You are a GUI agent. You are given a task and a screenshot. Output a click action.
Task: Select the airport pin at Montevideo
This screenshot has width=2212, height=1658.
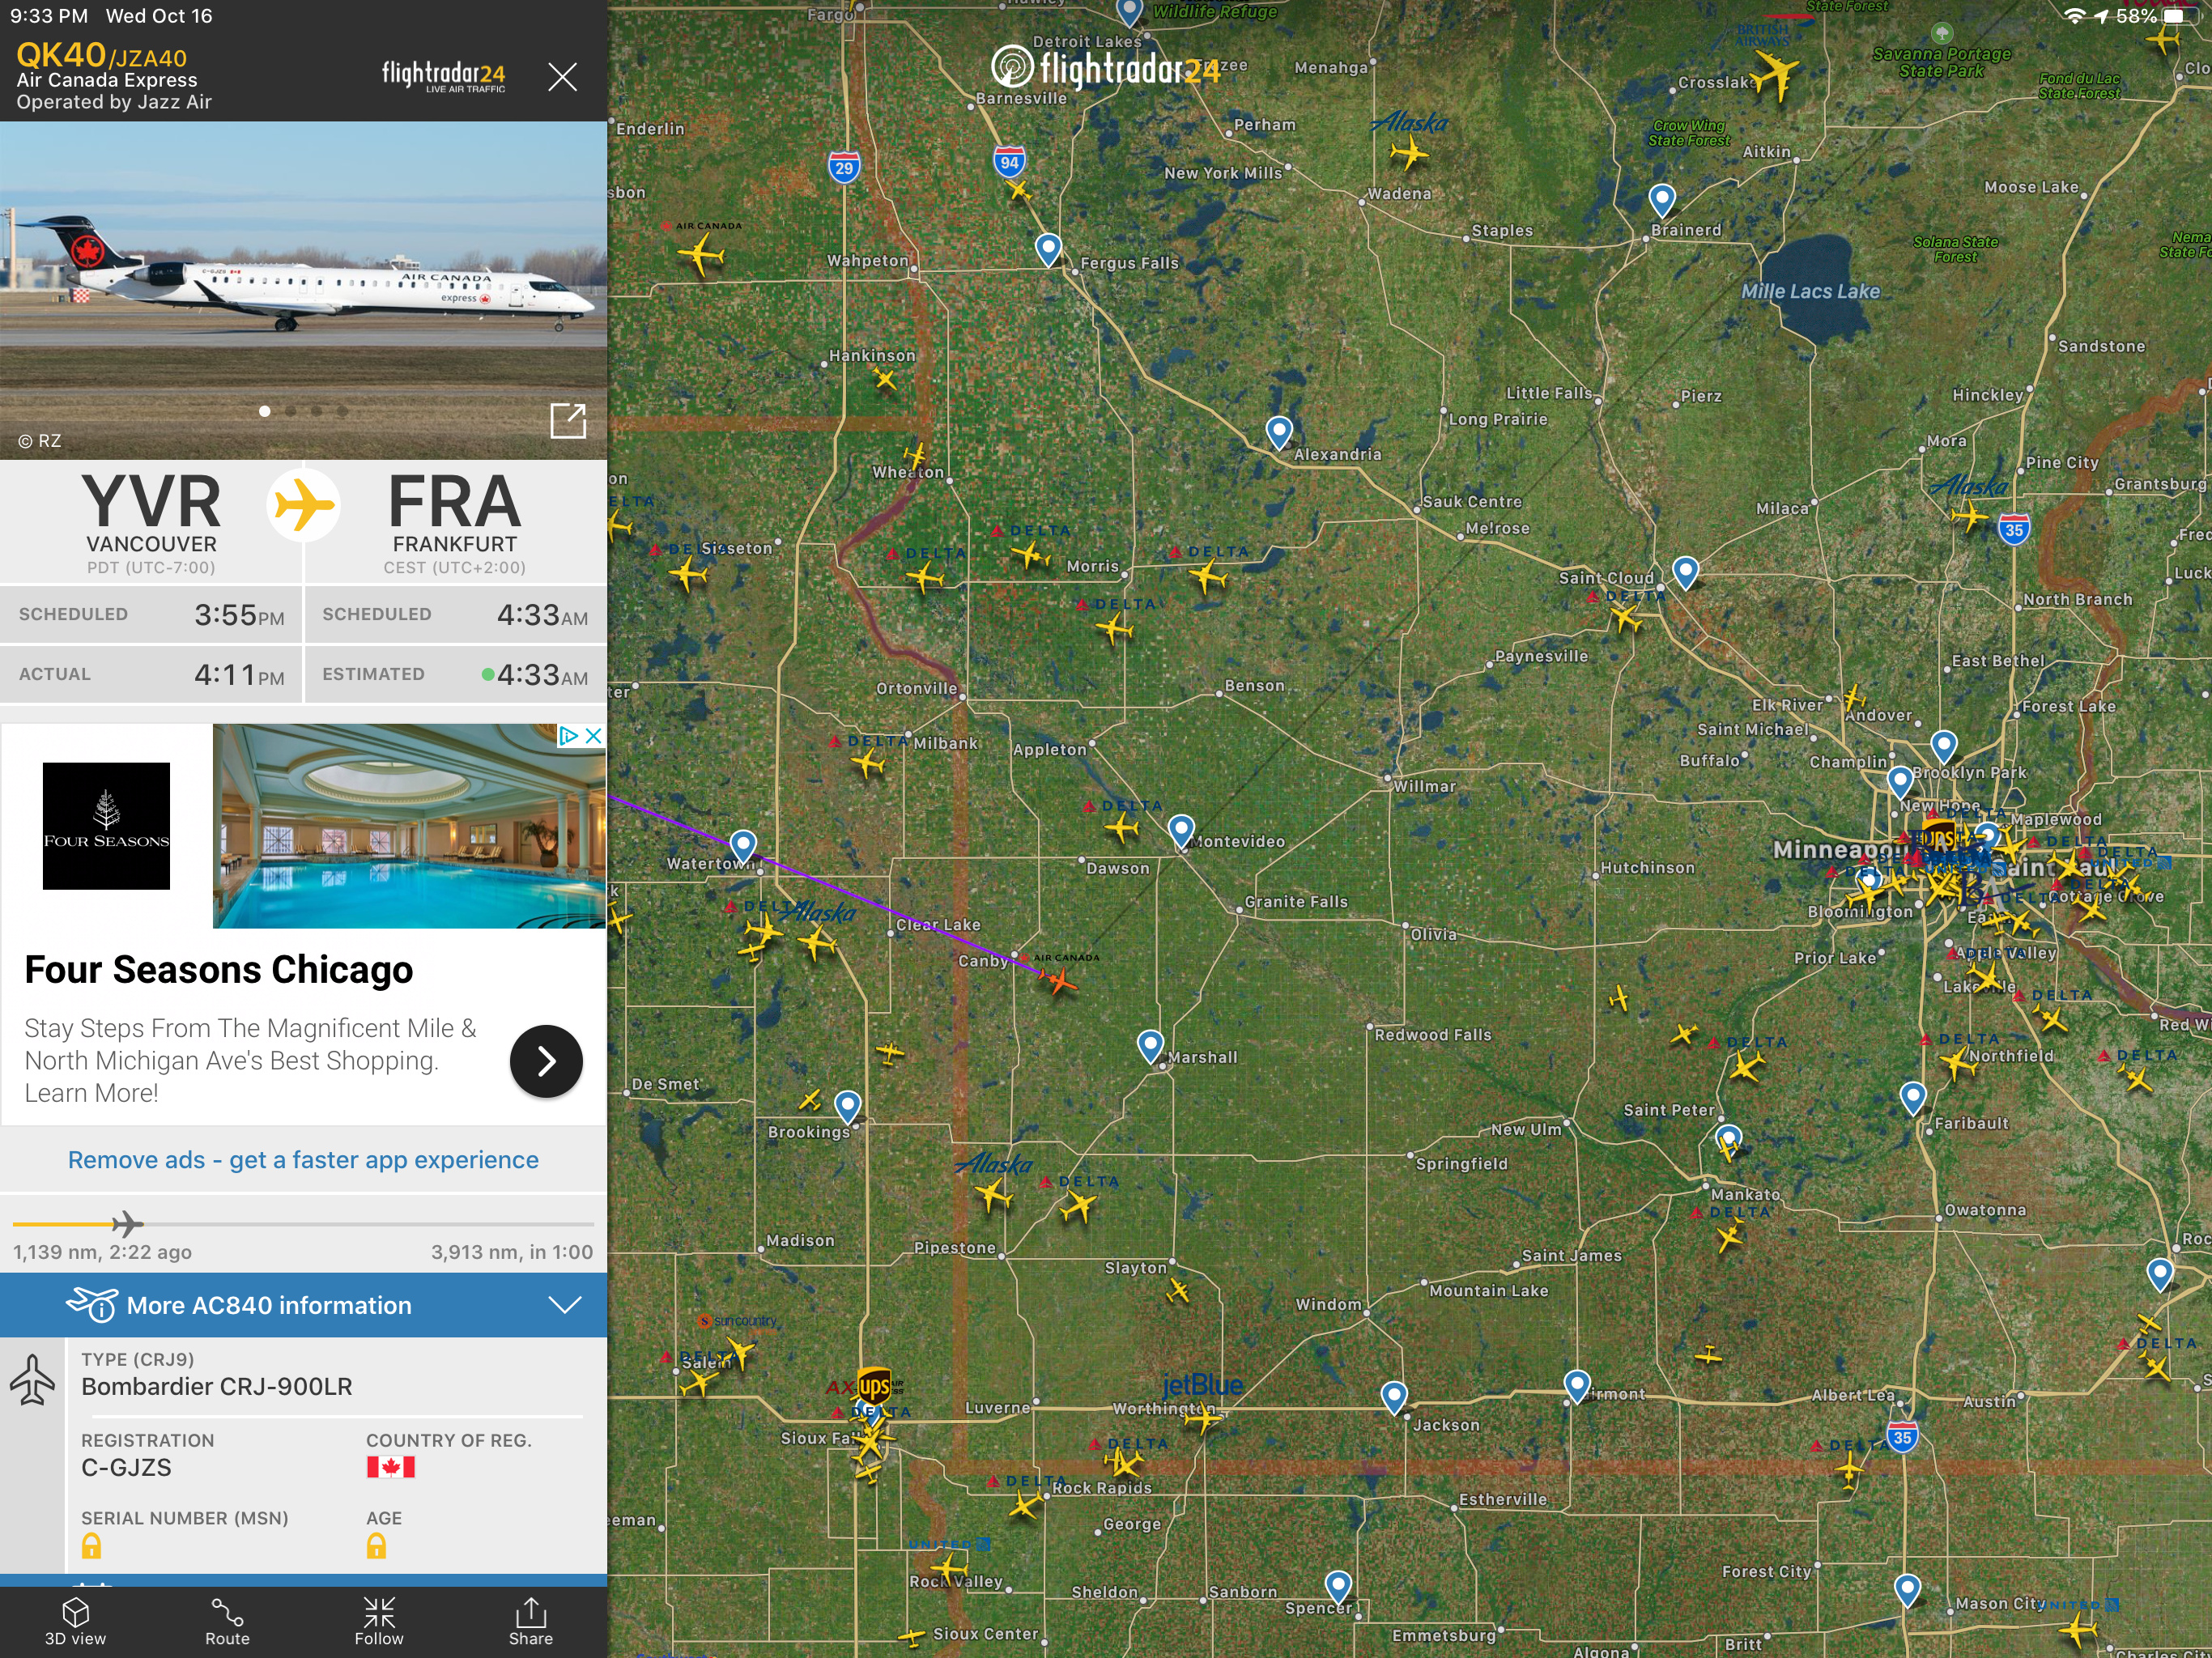(x=1181, y=830)
